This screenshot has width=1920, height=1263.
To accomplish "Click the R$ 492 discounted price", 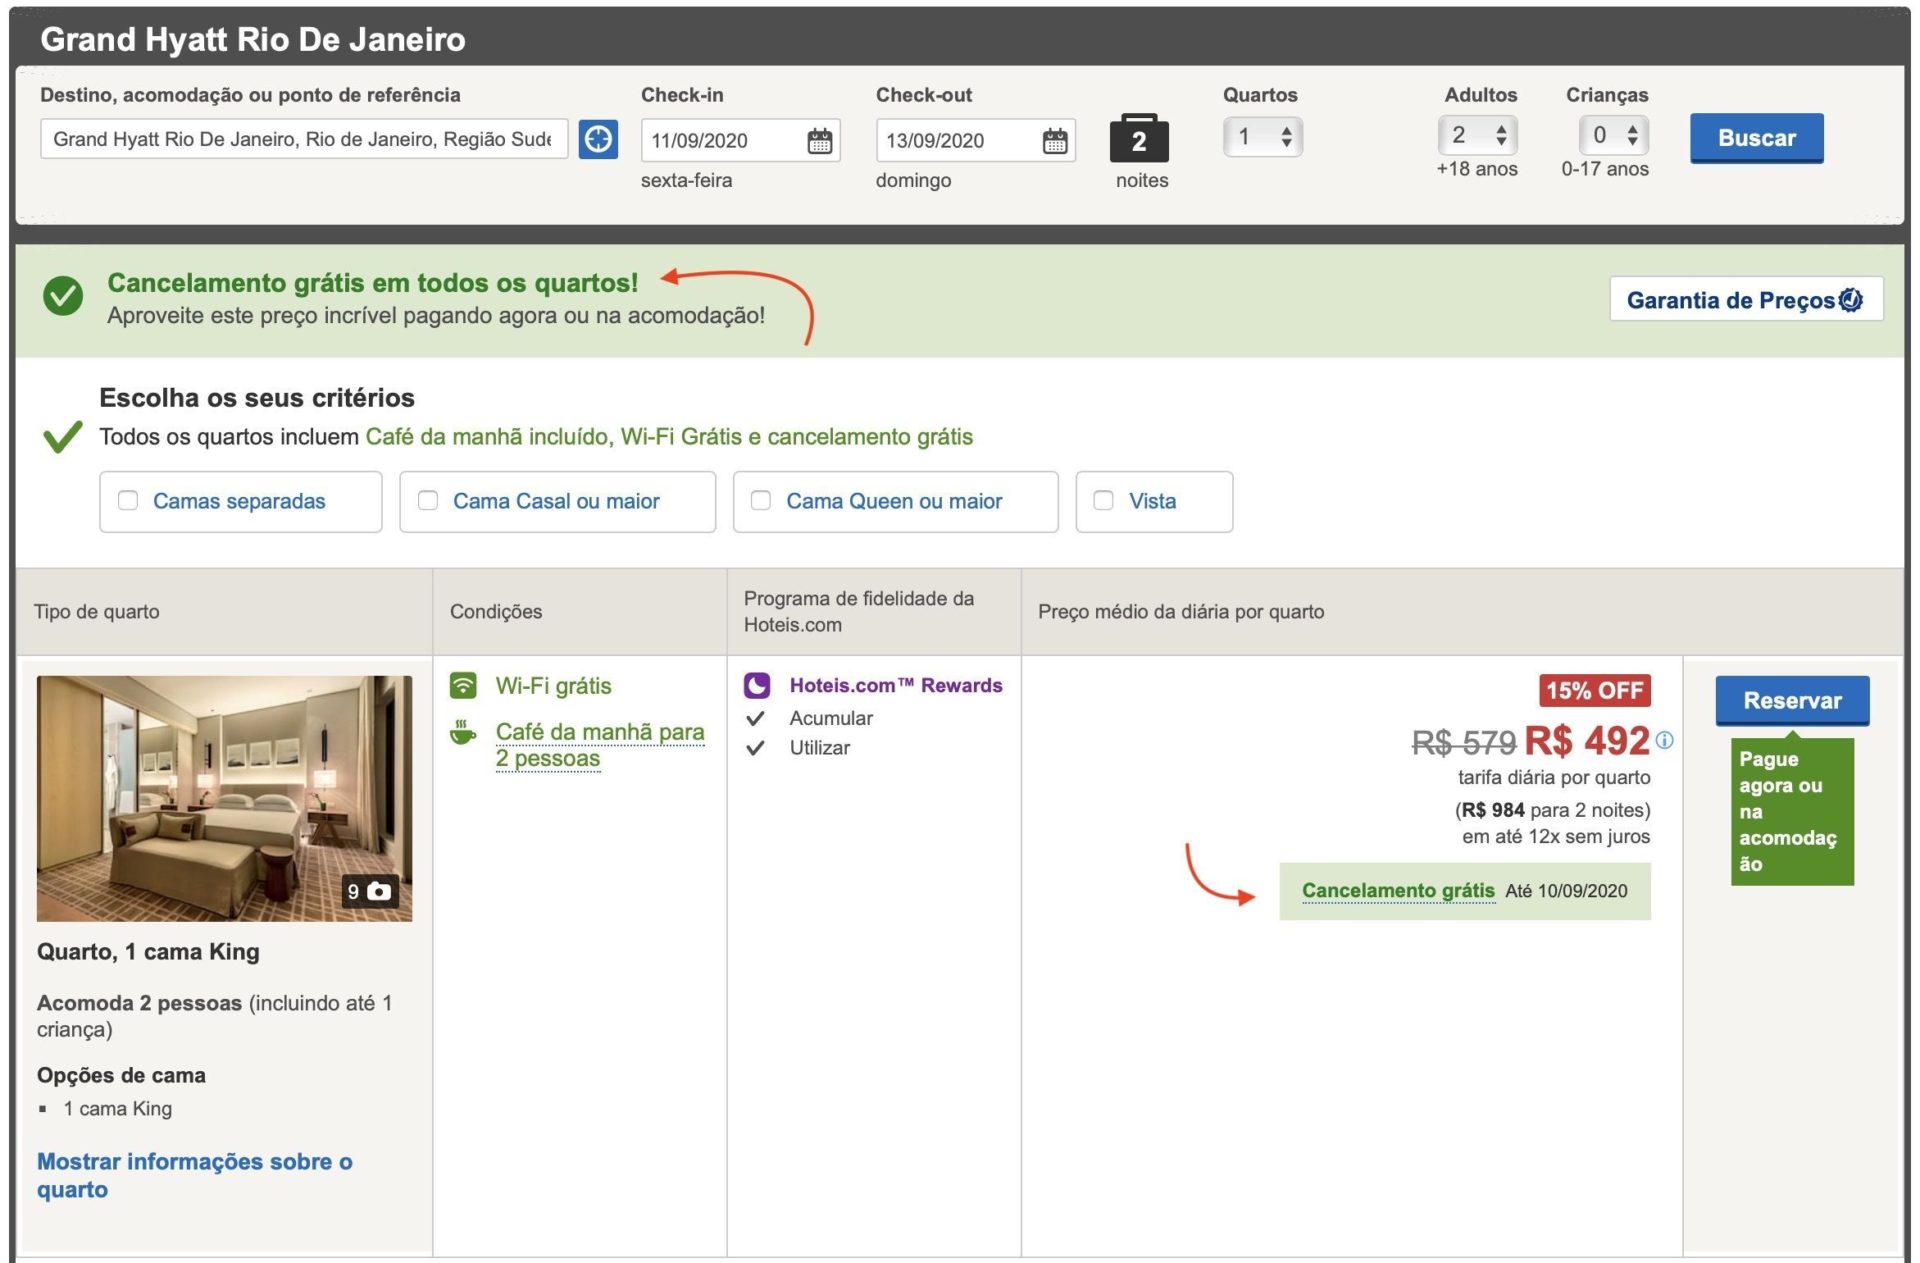I will [1586, 741].
